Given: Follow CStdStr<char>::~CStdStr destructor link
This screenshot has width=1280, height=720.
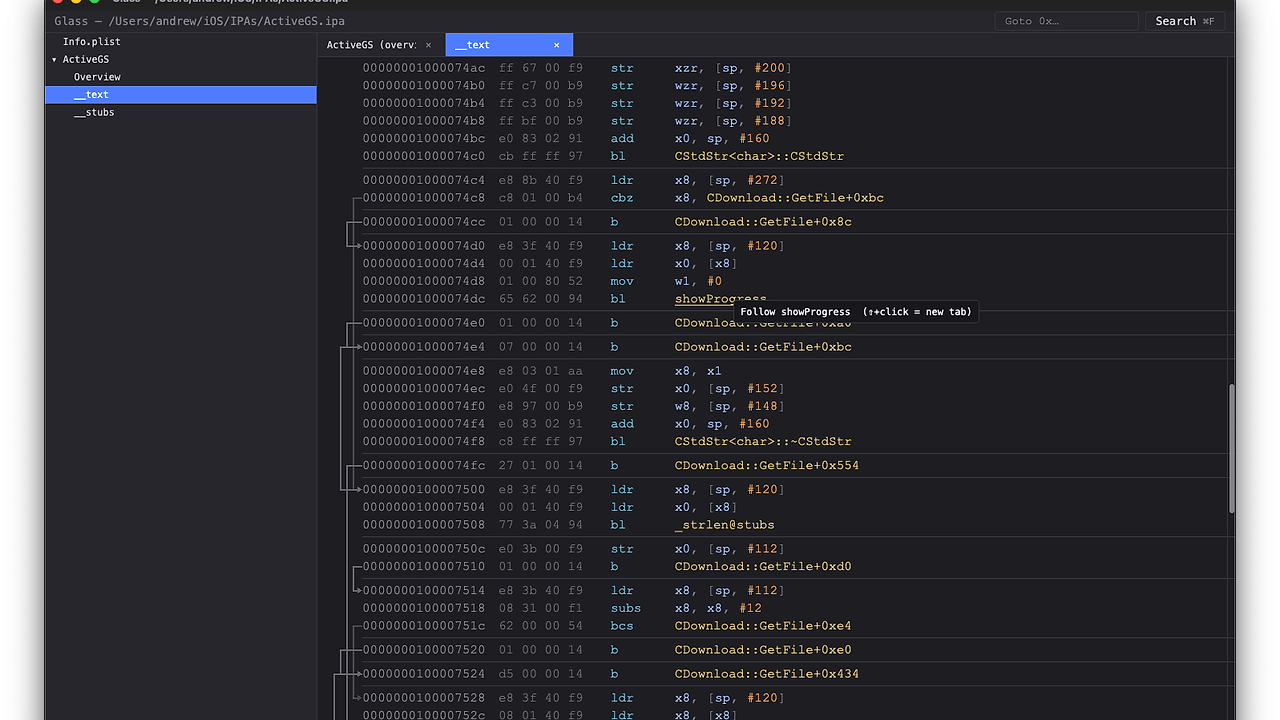Looking at the screenshot, I should (x=762, y=441).
